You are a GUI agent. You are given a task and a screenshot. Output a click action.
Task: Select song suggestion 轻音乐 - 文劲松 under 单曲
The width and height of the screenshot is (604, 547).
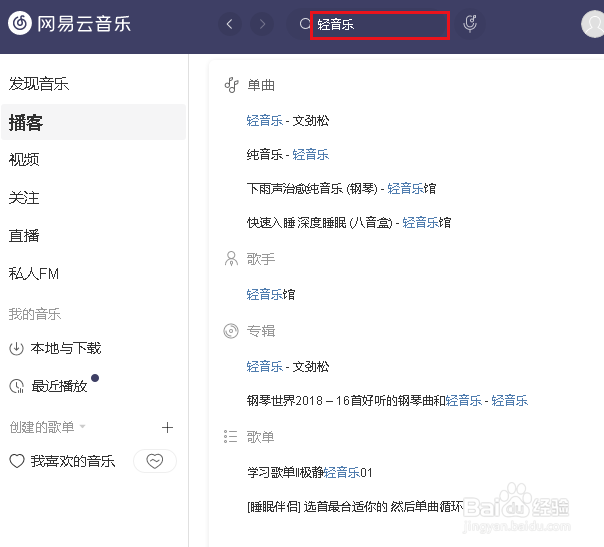click(288, 121)
